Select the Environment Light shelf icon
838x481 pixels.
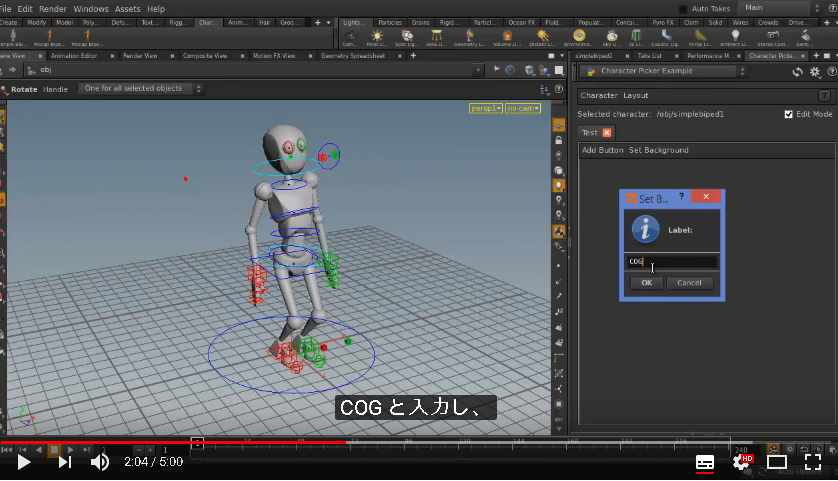coord(579,36)
